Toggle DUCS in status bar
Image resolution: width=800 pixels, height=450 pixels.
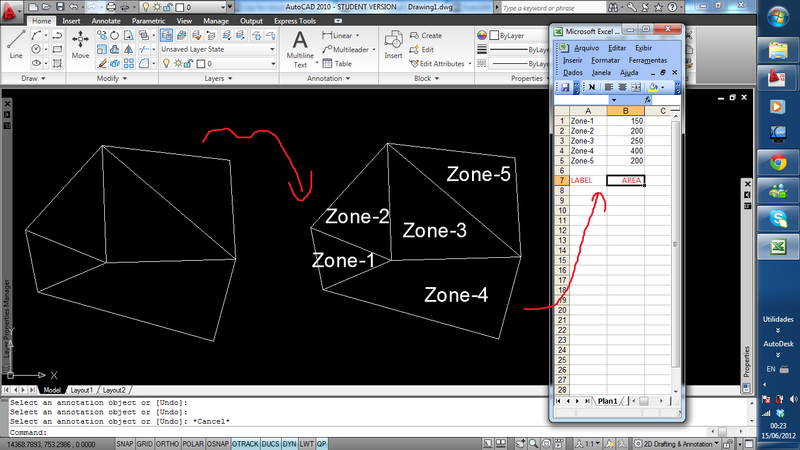[270, 444]
